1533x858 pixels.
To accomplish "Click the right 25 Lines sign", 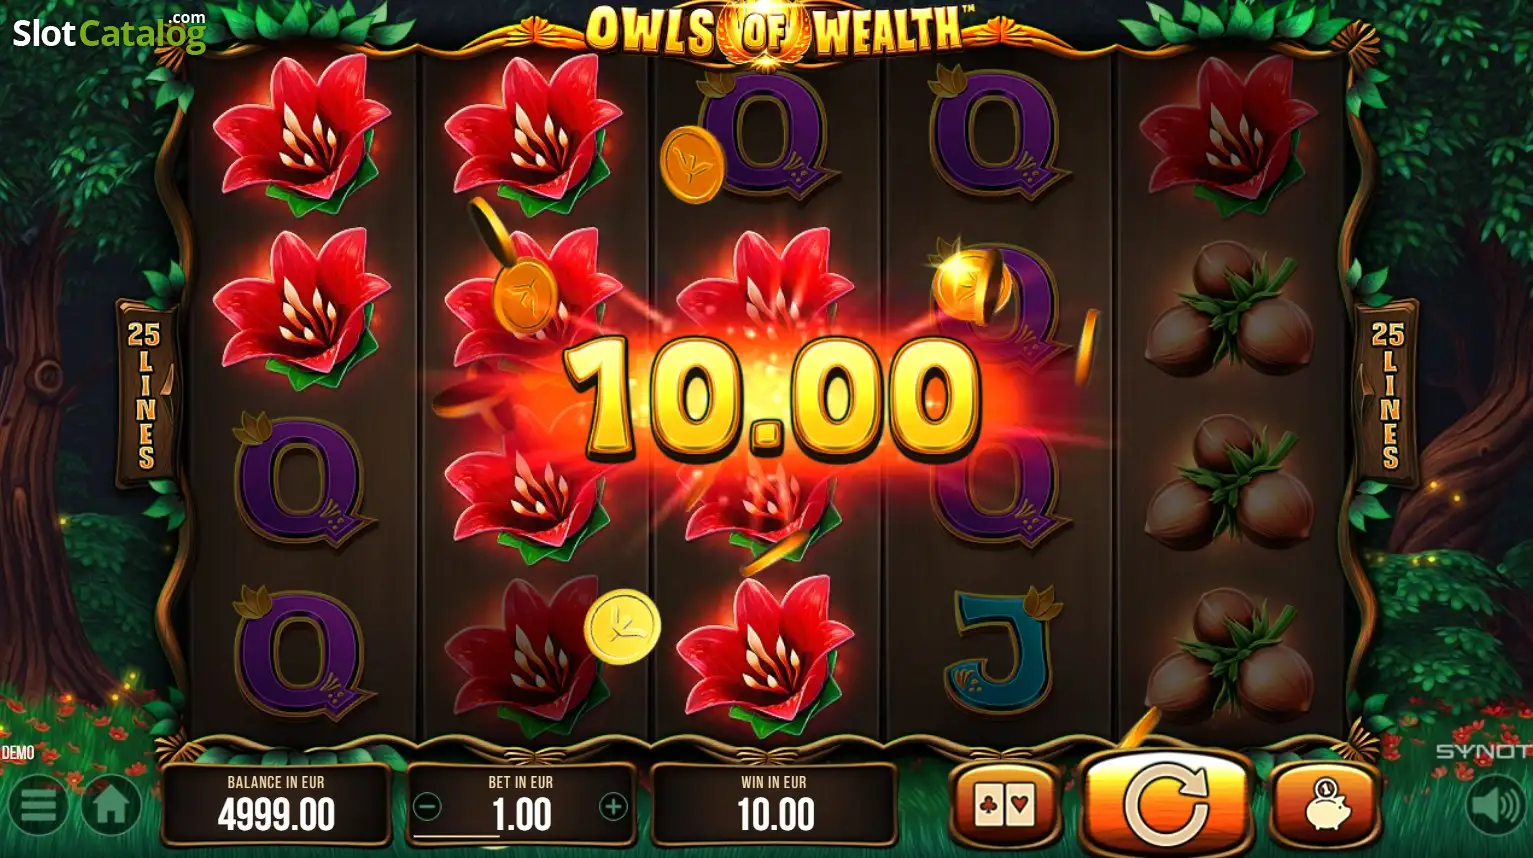I will coord(1388,394).
